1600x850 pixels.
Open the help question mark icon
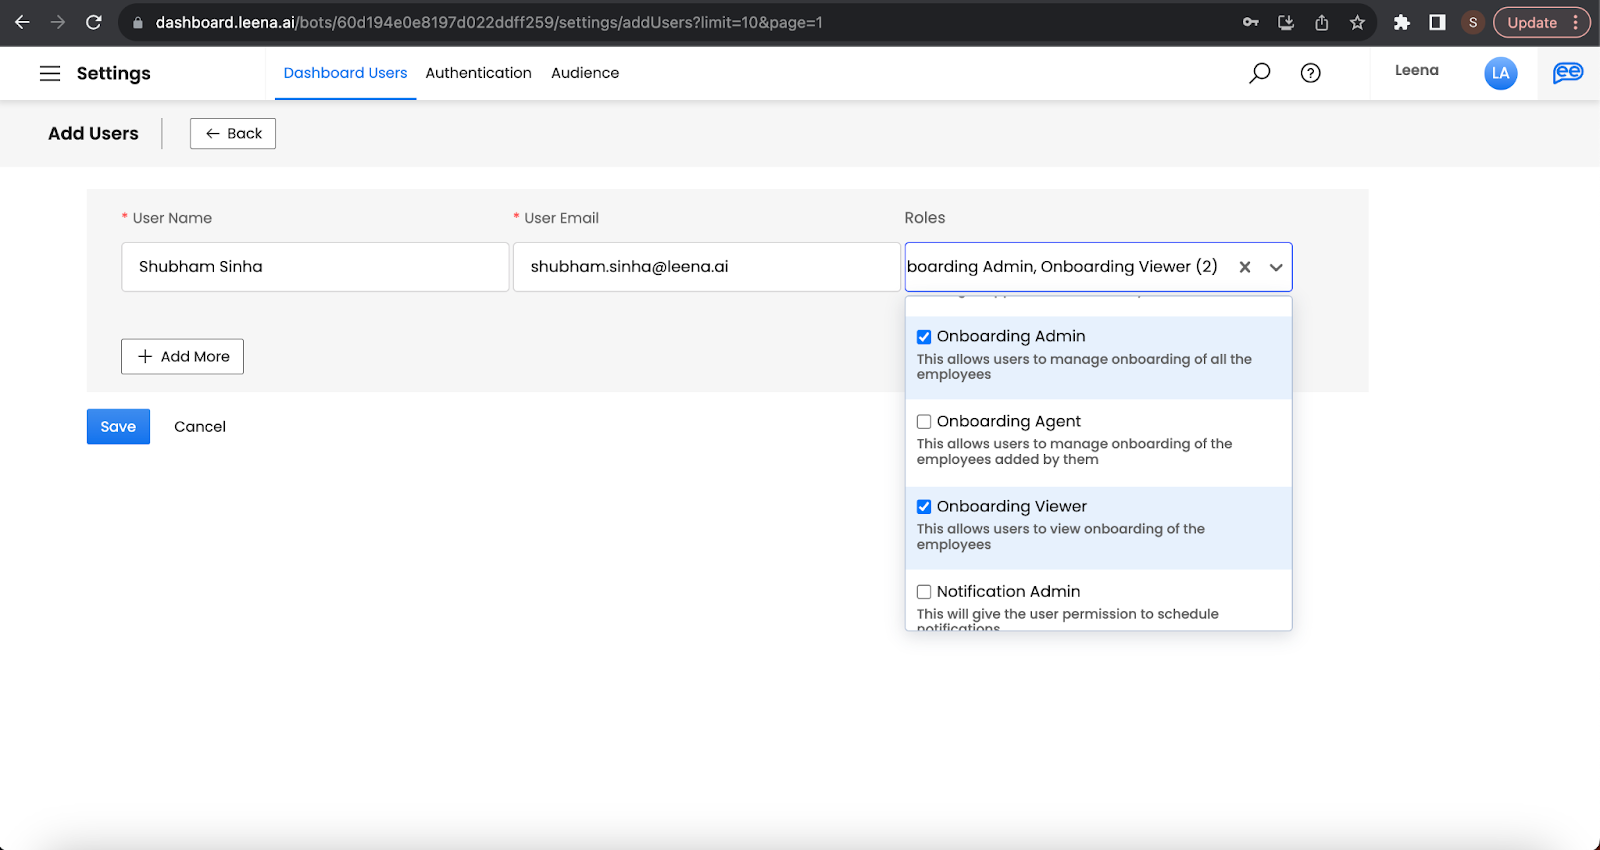[x=1311, y=73]
